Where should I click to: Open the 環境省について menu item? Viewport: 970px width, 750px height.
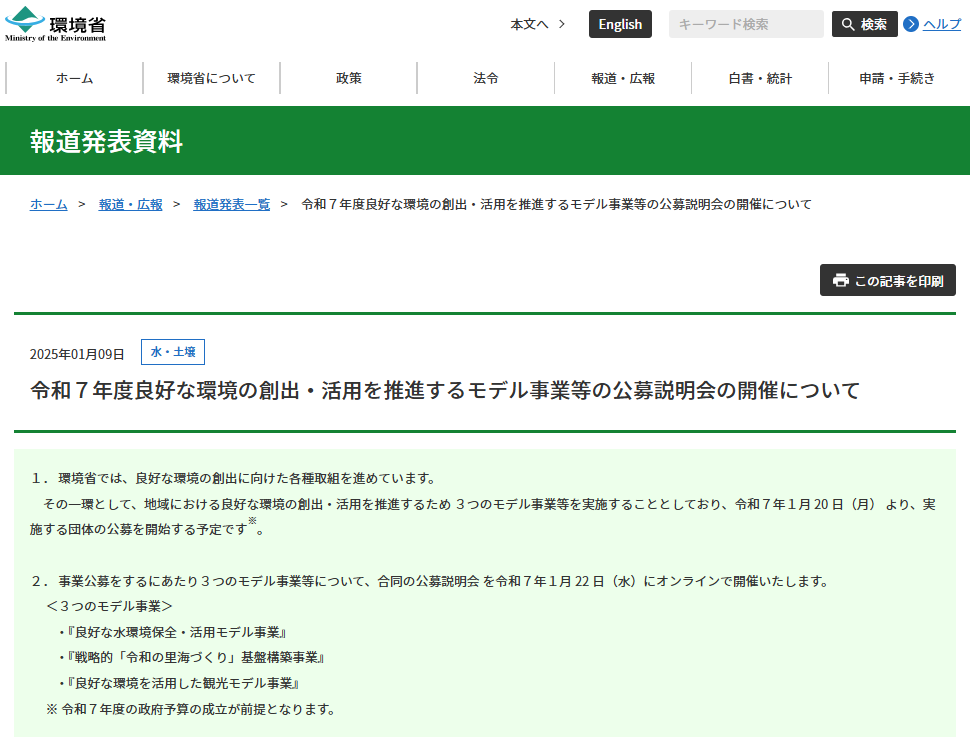[x=210, y=77]
